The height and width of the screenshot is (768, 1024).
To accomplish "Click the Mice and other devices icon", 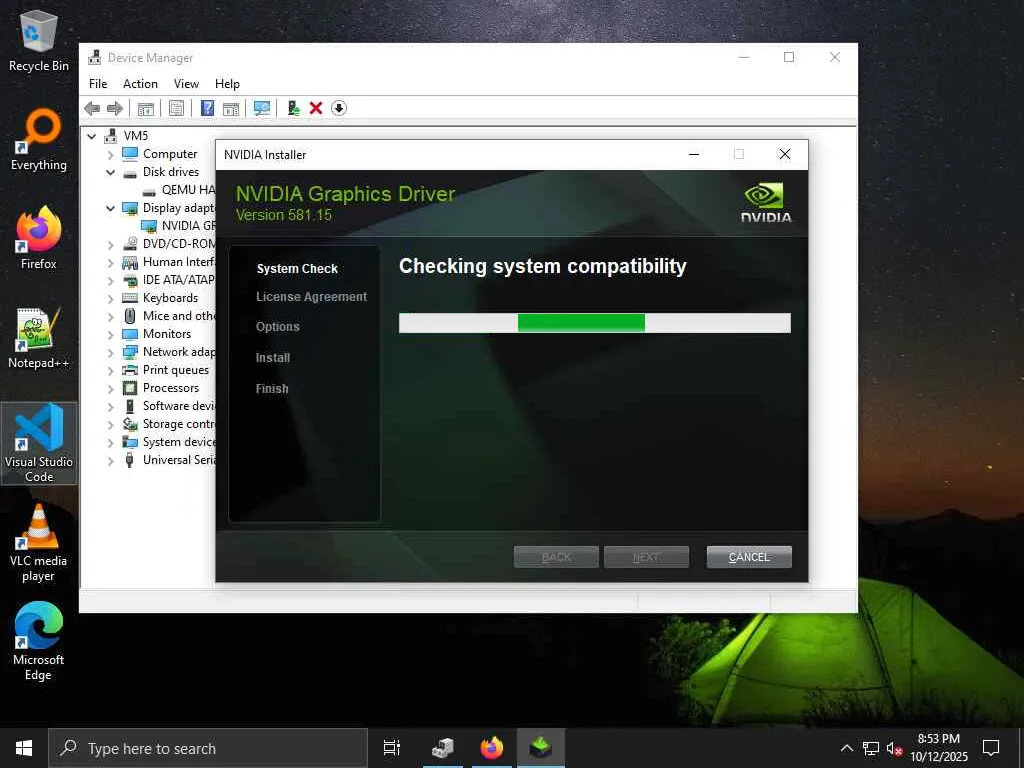I will (131, 316).
